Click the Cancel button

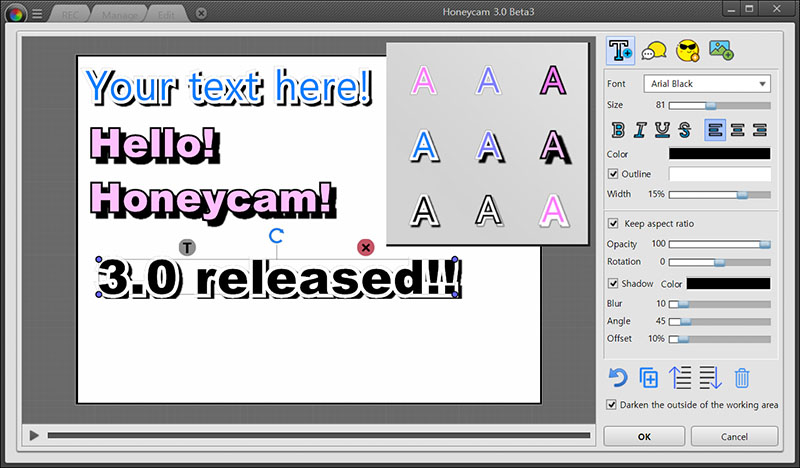click(735, 436)
